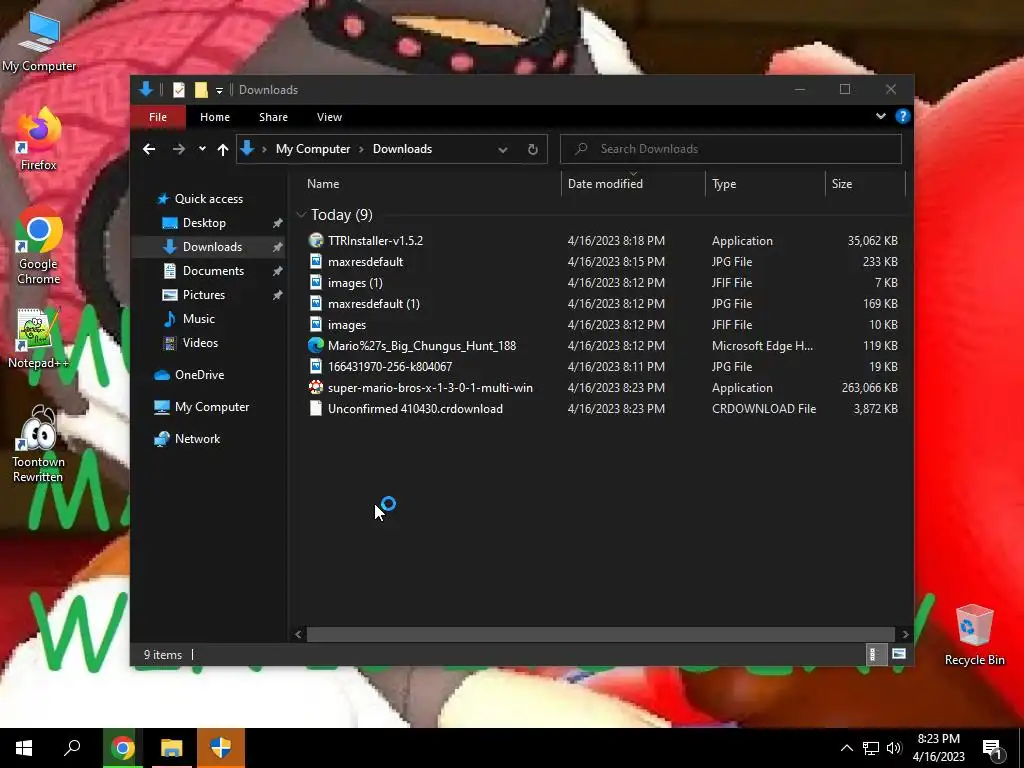Open Videos in the navigation pane
This screenshot has width=1024, height=768.
pyautogui.click(x=200, y=343)
